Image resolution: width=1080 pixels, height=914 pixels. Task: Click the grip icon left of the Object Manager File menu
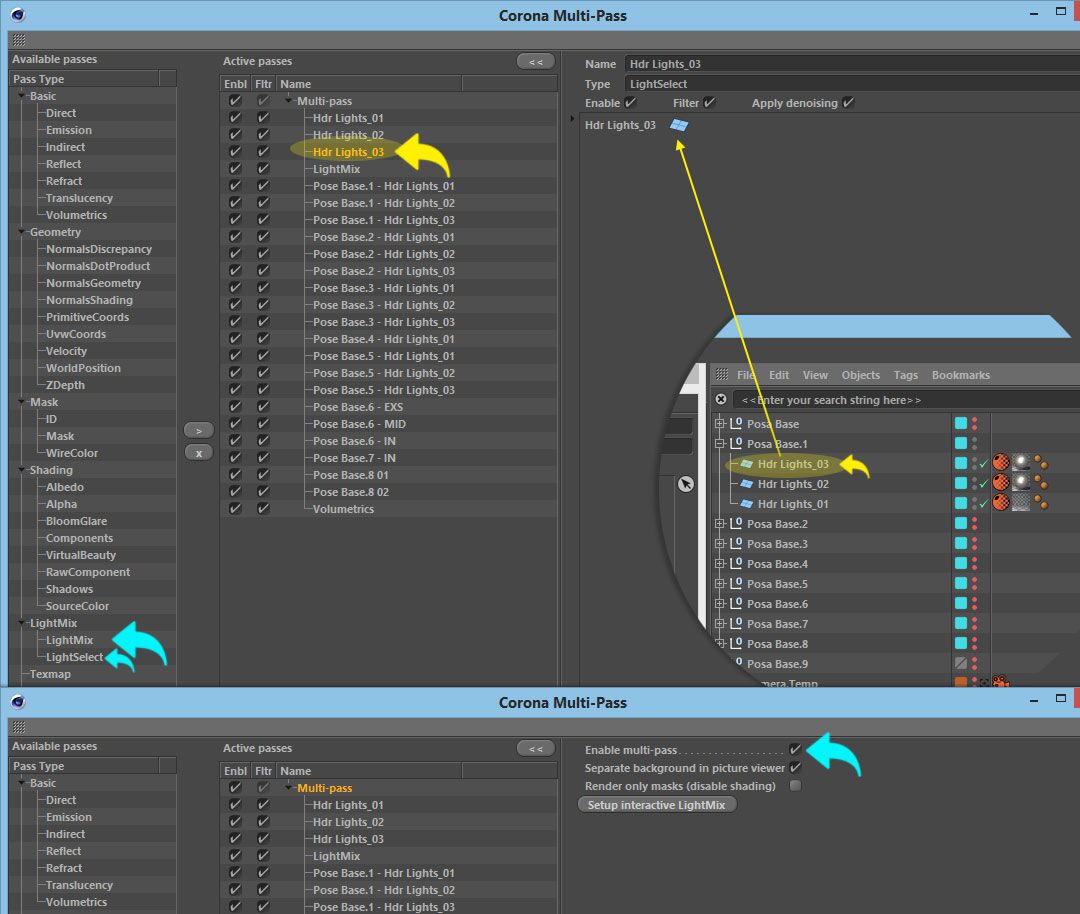(722, 374)
